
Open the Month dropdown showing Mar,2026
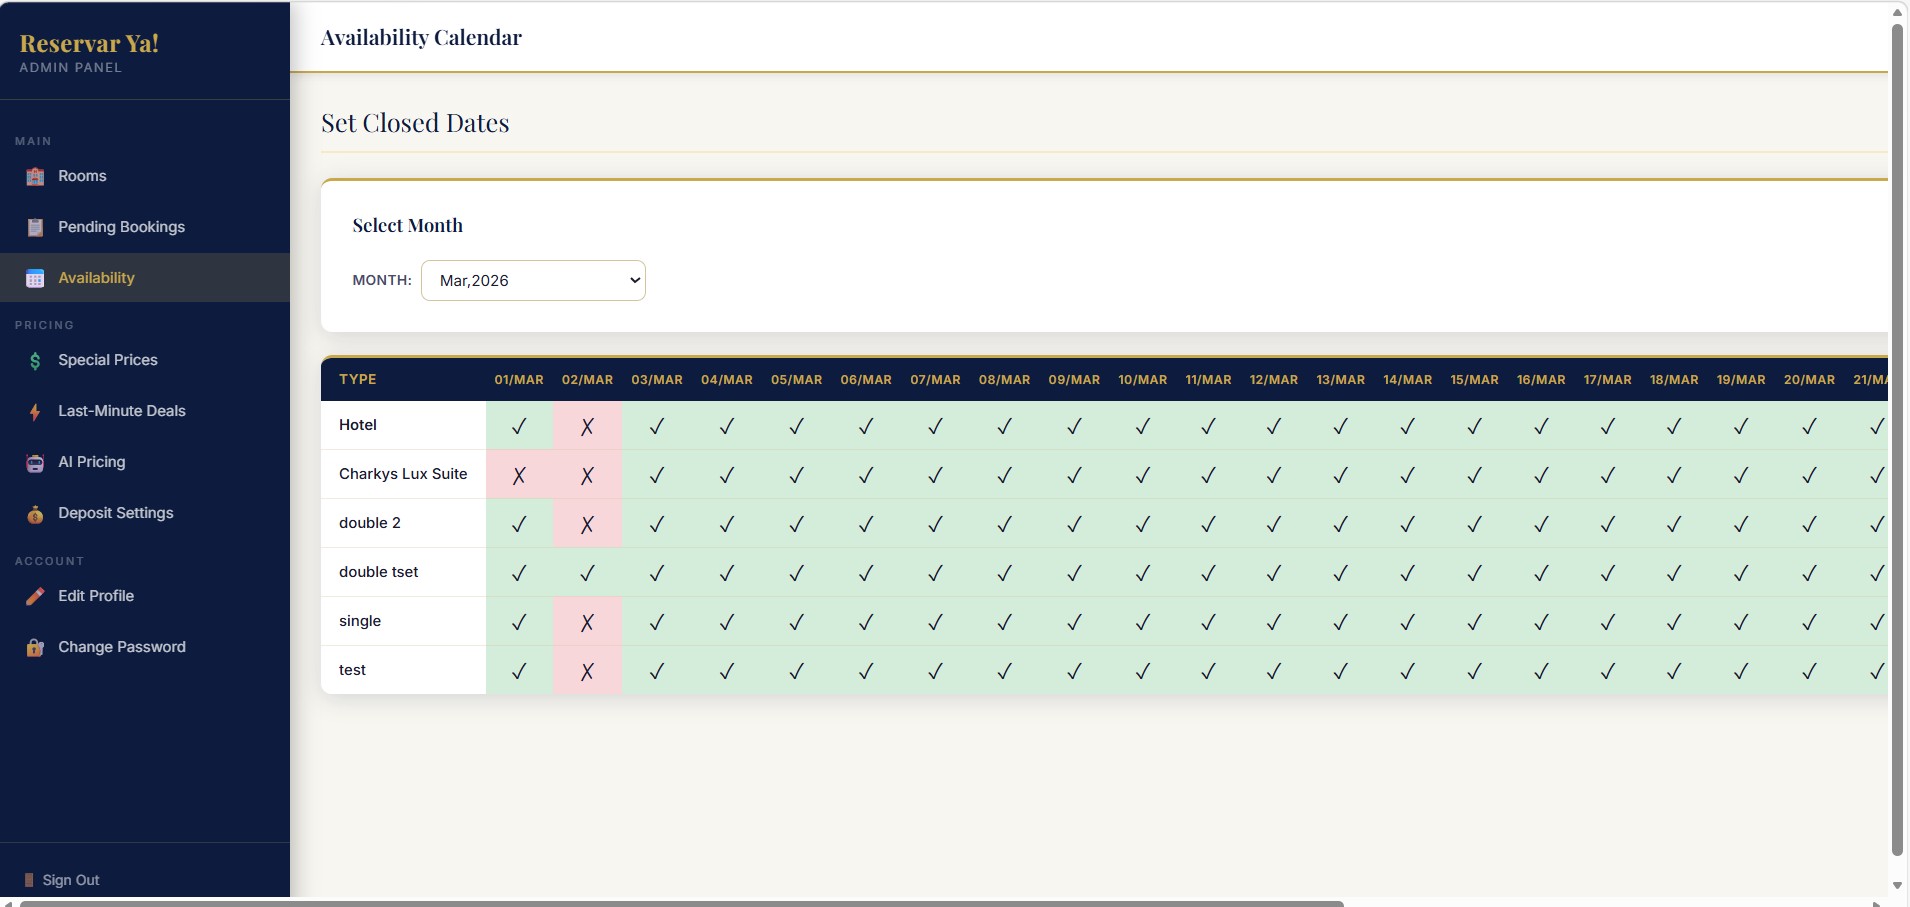tap(533, 281)
